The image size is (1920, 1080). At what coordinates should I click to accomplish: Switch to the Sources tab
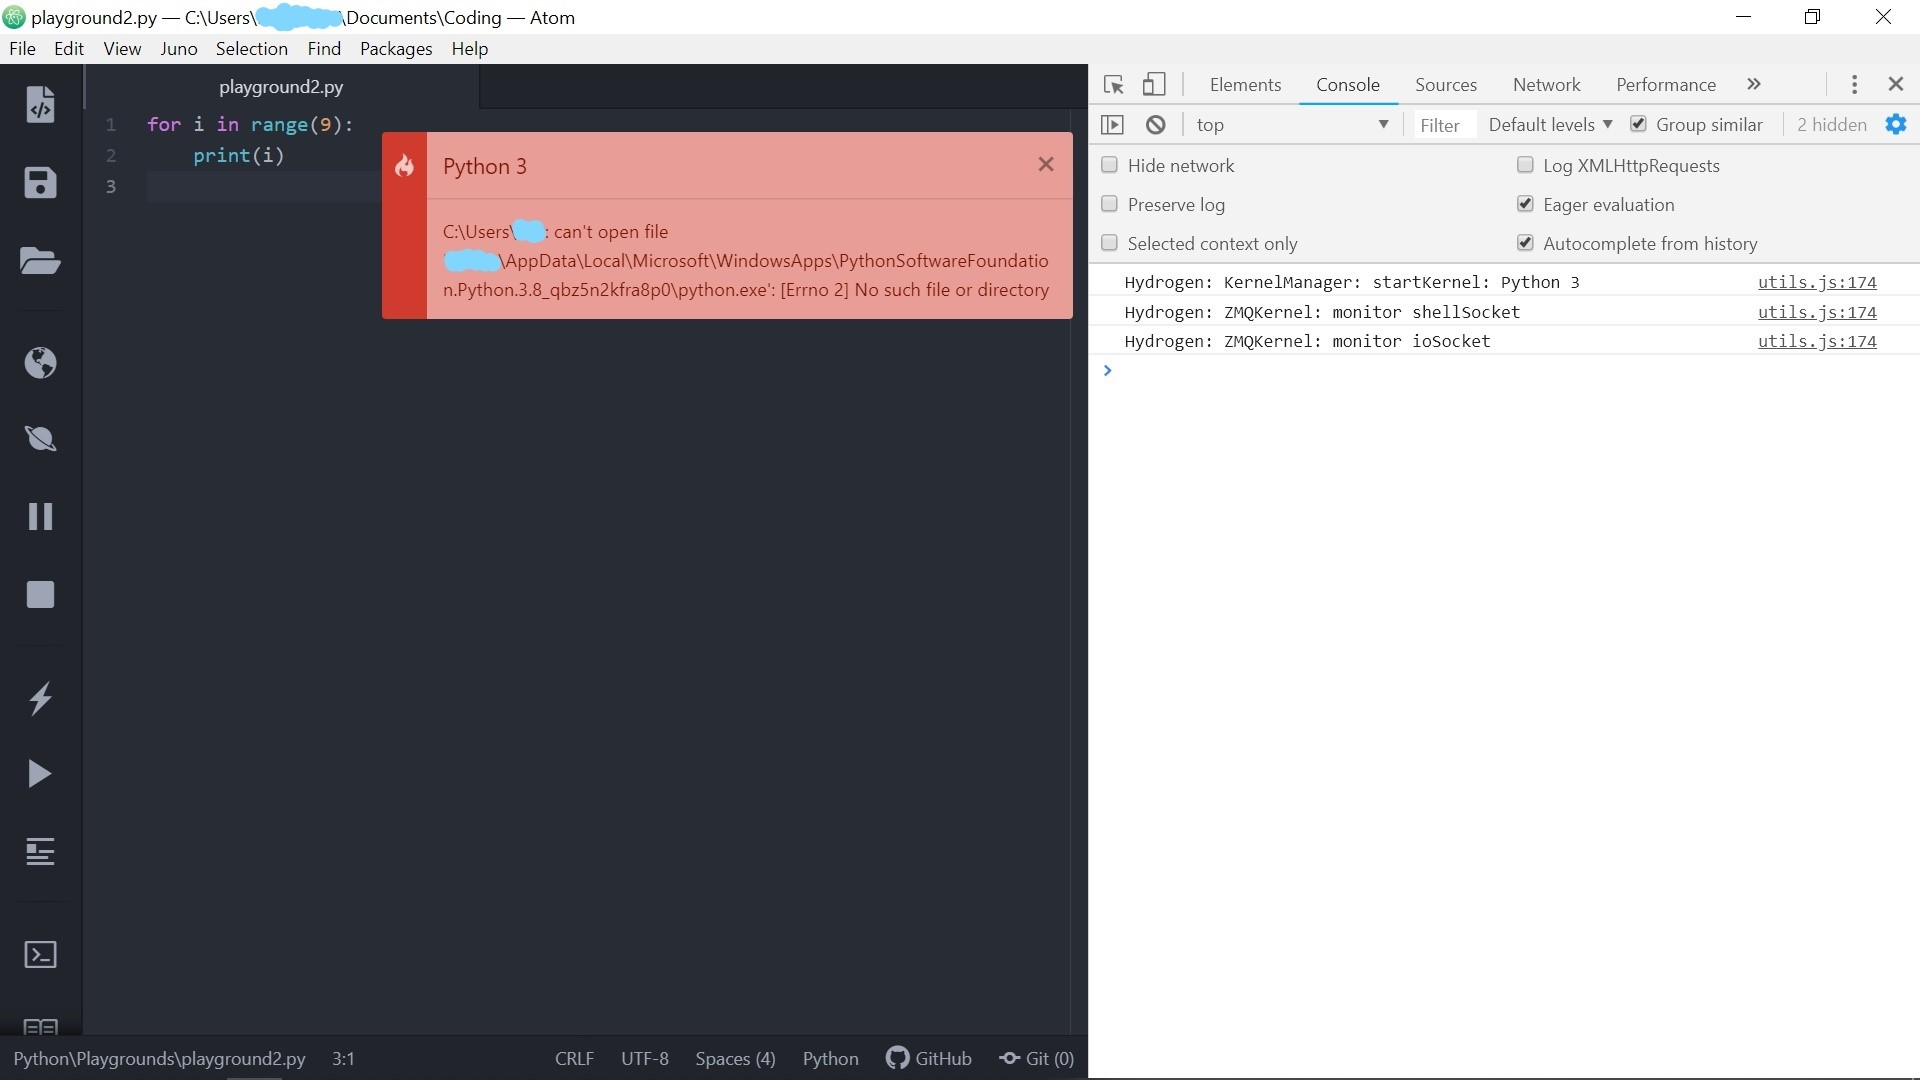coord(1446,85)
